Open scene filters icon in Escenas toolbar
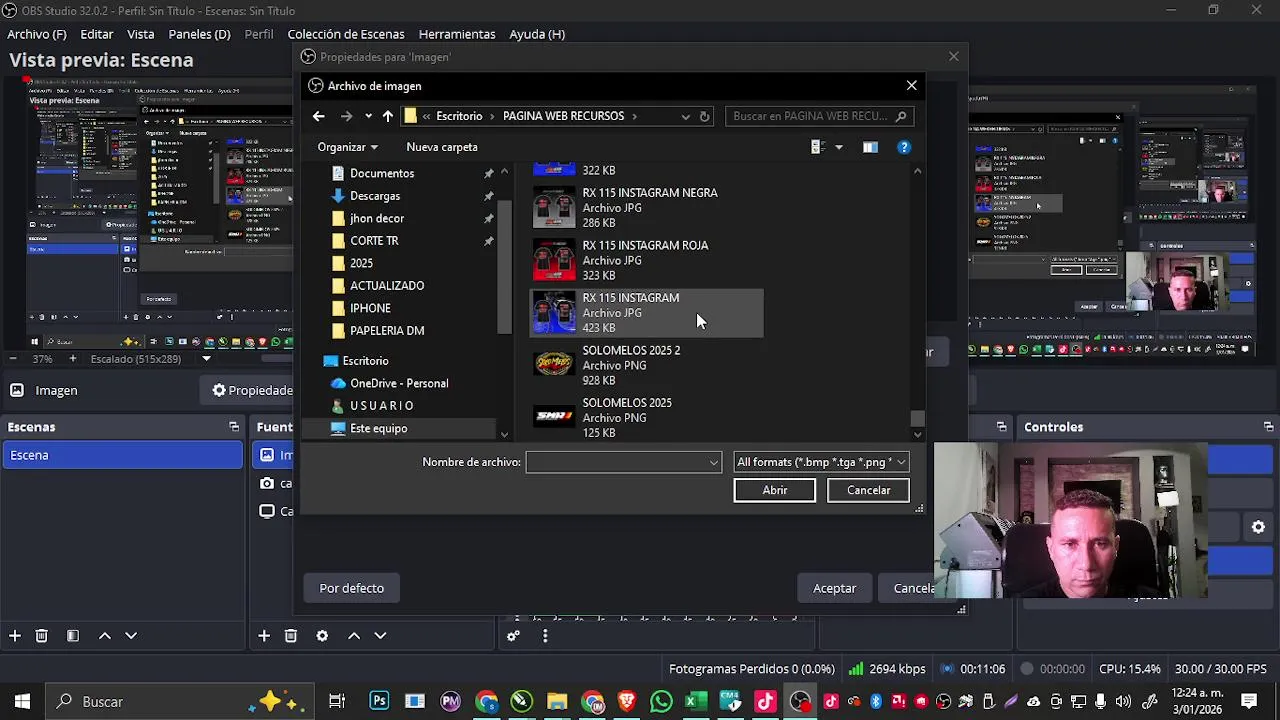1280x720 pixels. click(x=73, y=636)
